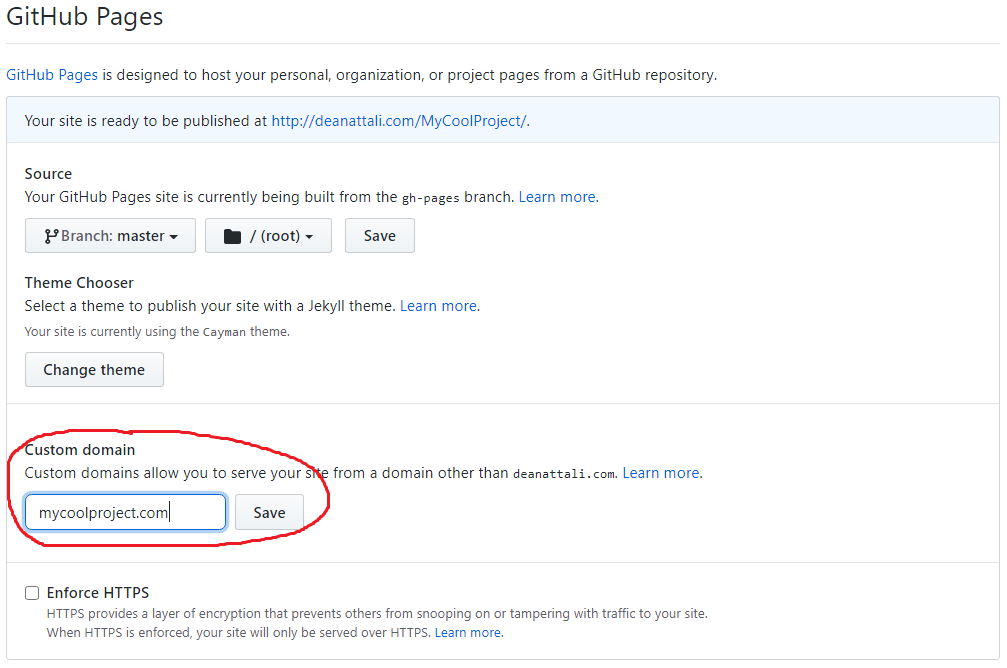Open the GitHub Pages intro link
This screenshot has height=668, width=1007.
(x=52, y=75)
